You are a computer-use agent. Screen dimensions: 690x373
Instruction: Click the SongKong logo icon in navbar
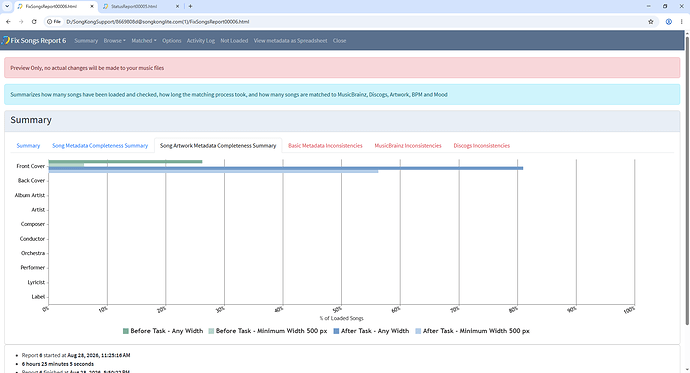[5, 40]
